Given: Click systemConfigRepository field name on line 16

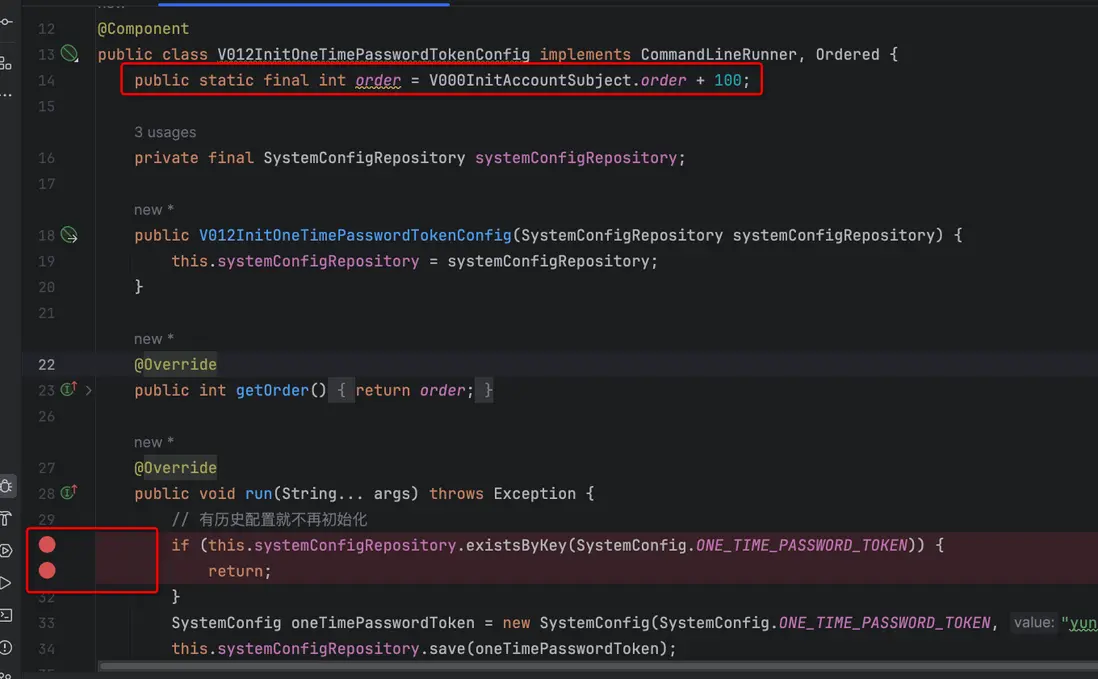Looking at the screenshot, I should tap(576, 158).
